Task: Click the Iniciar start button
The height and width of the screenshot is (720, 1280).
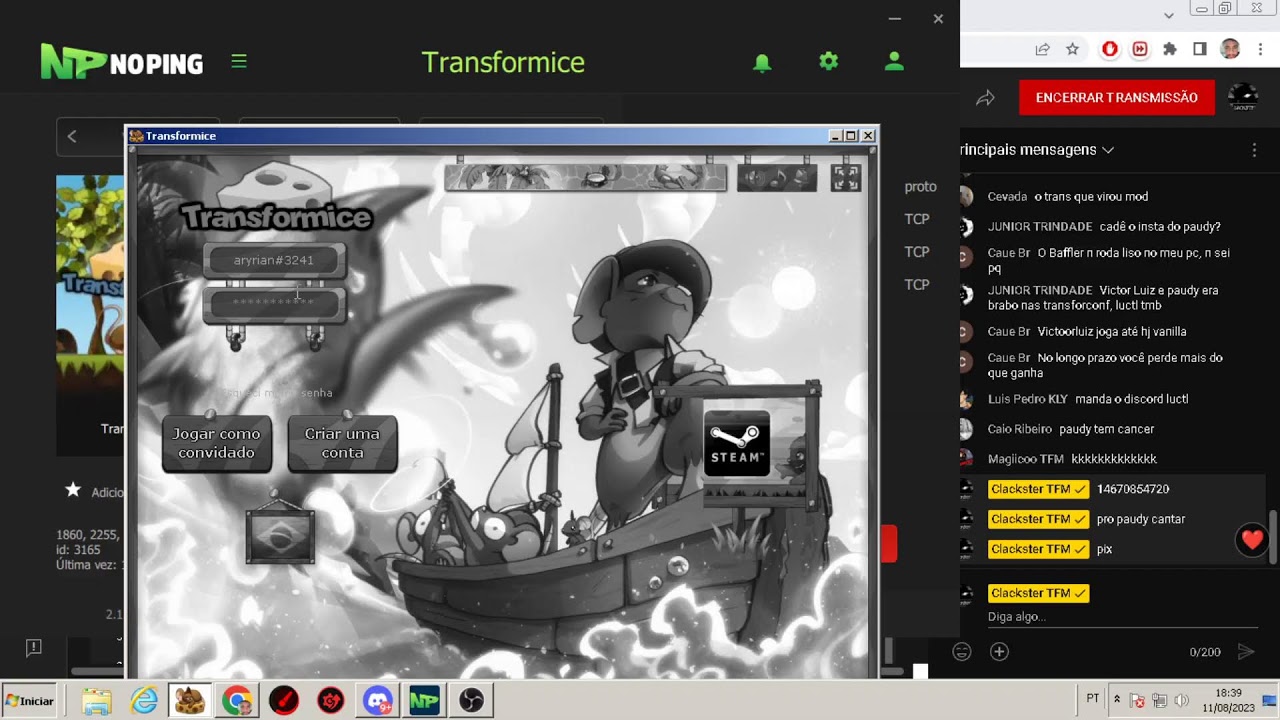Action: (30, 701)
